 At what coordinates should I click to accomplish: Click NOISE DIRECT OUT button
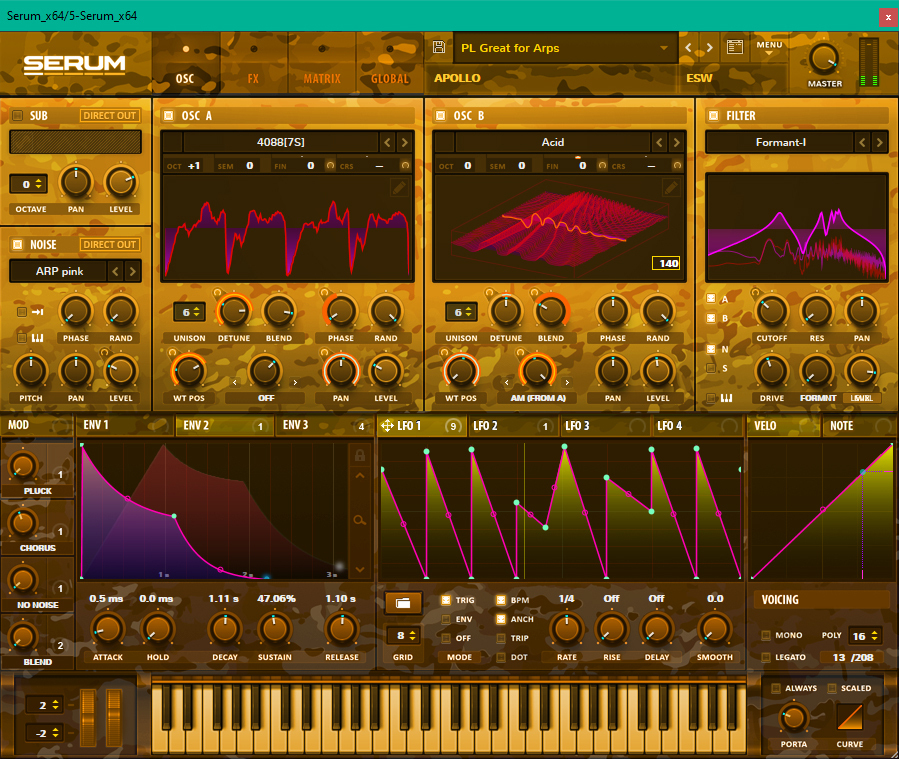coord(110,244)
